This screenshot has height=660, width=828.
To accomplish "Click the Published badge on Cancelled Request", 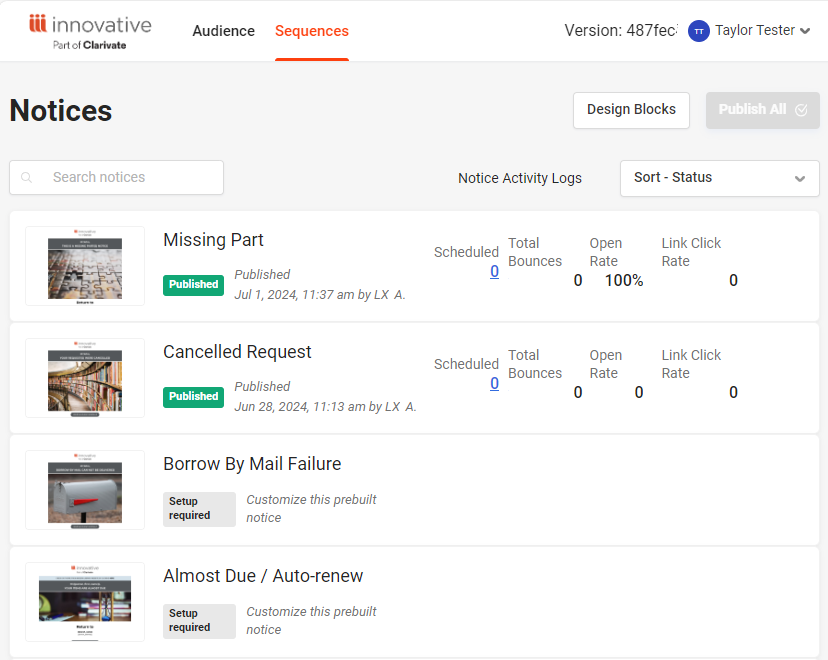I will [193, 397].
